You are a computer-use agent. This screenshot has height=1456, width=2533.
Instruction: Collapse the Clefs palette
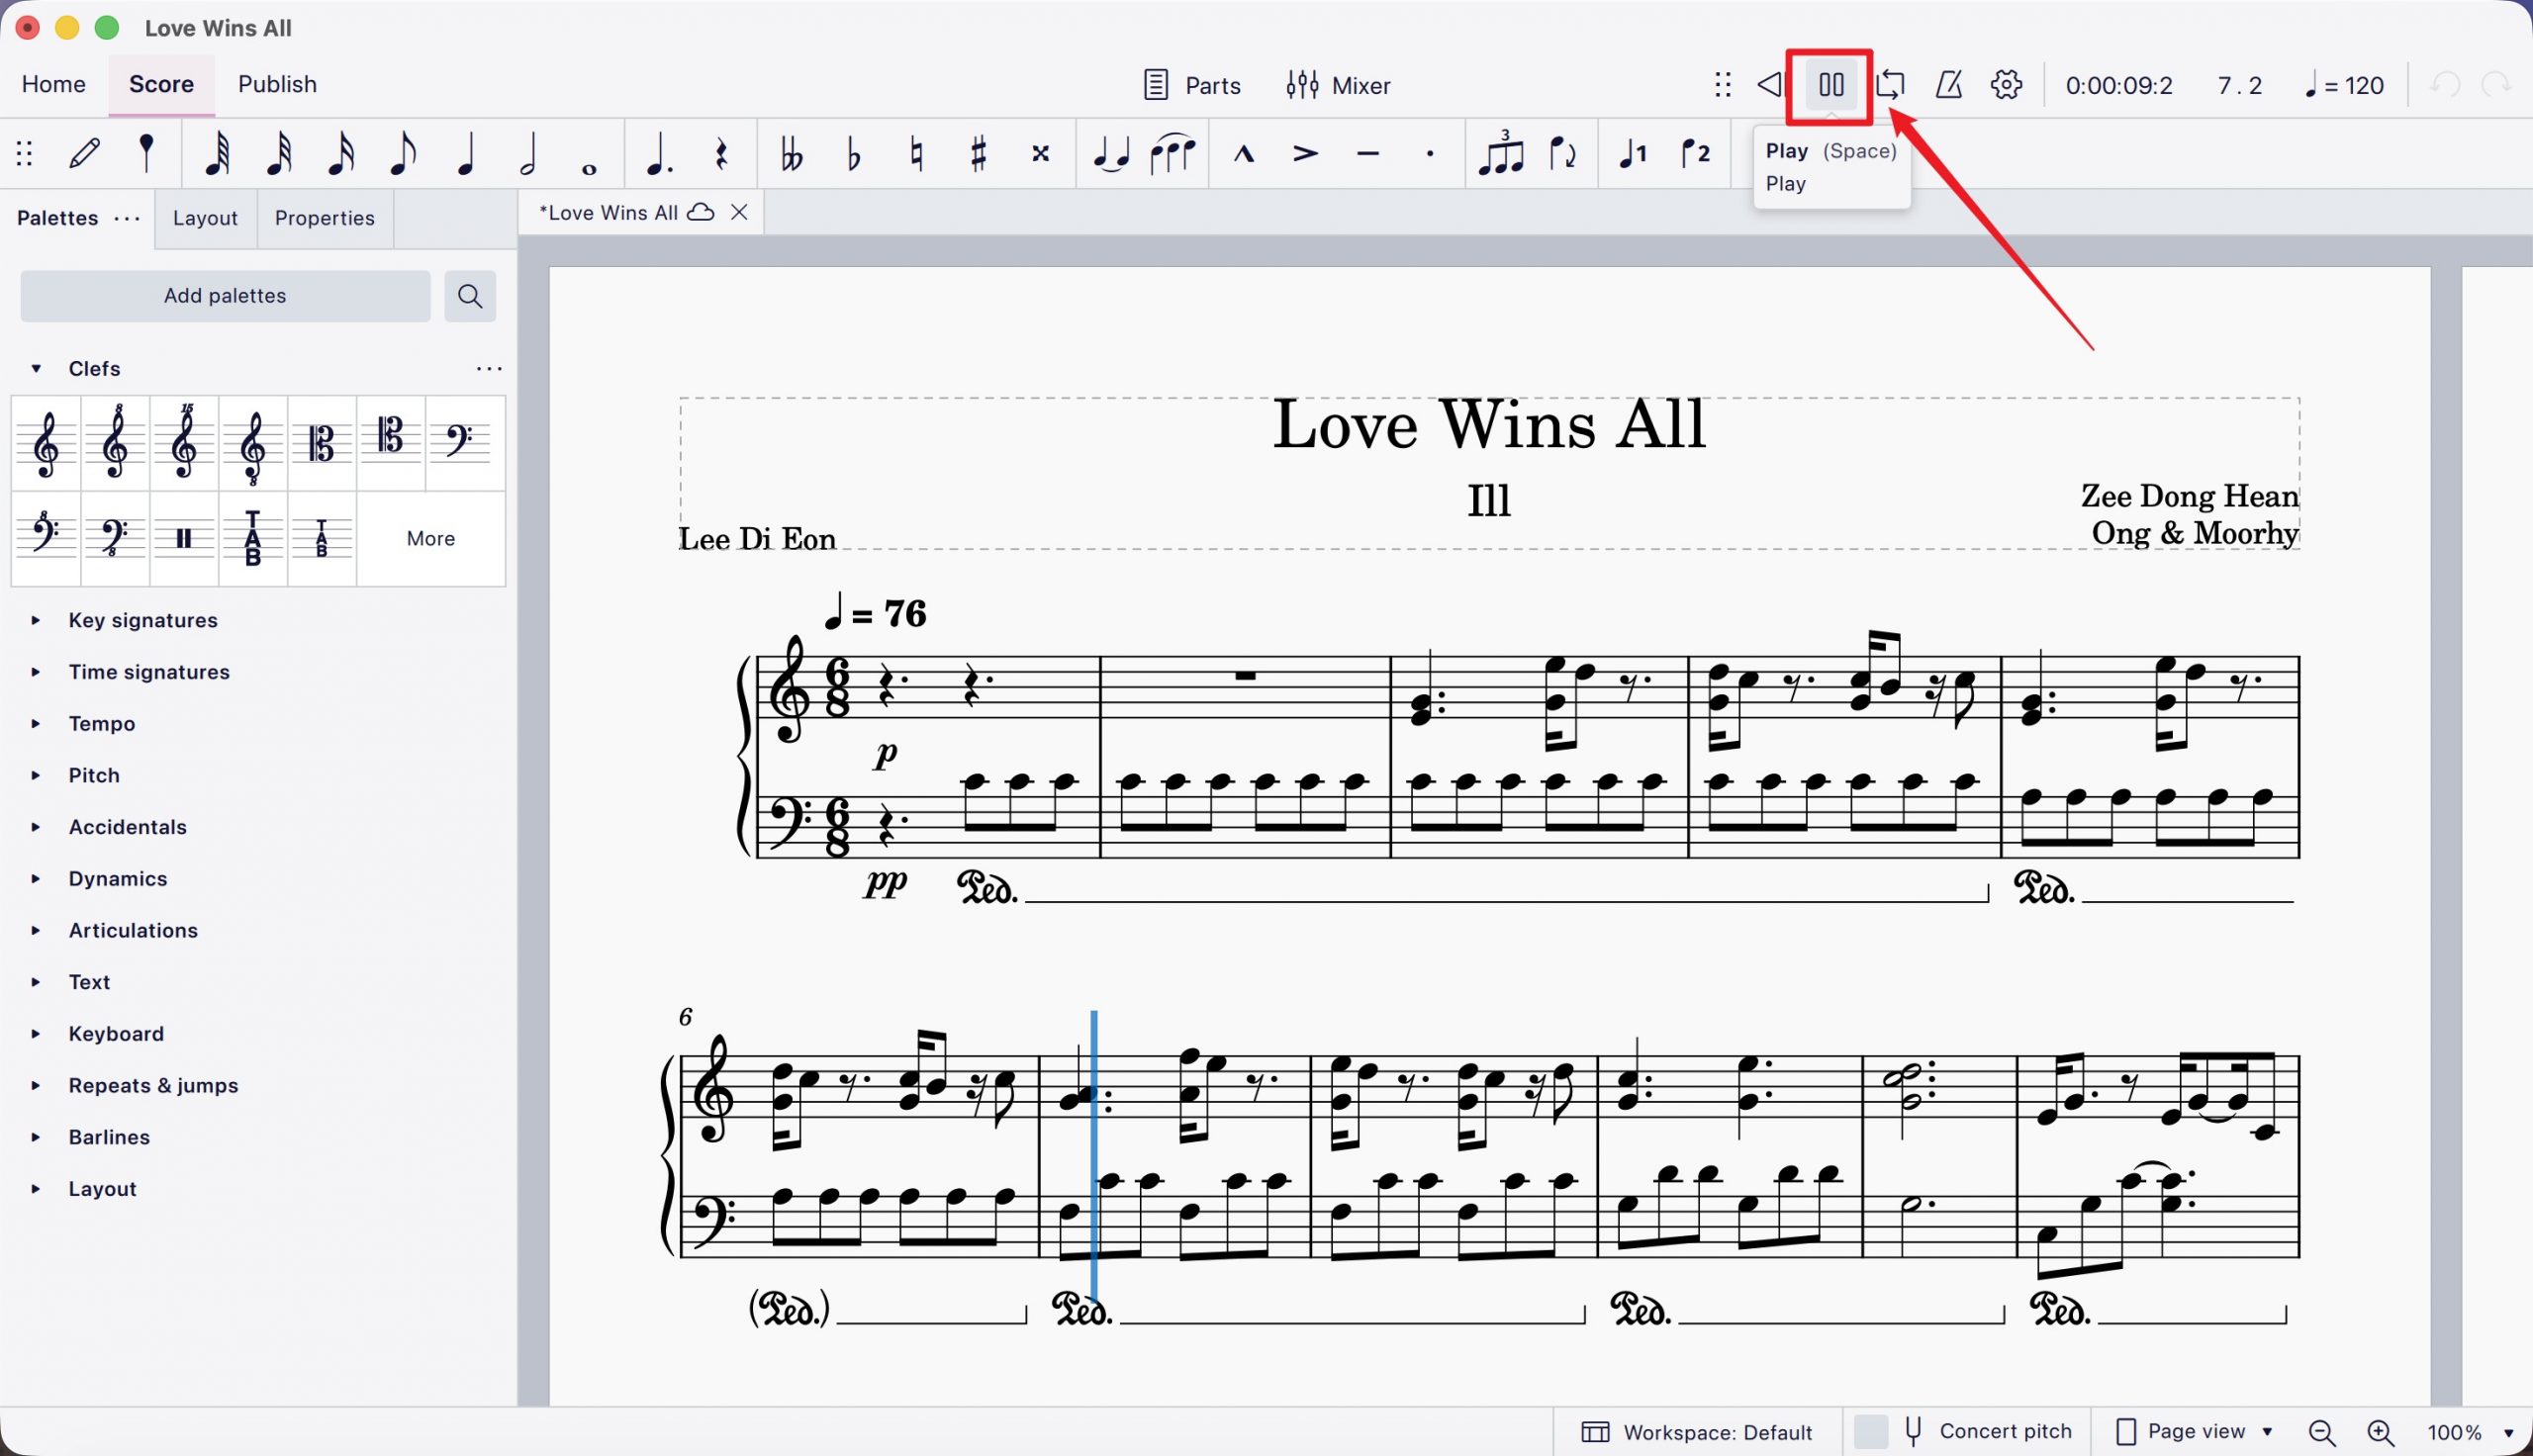pos(36,369)
